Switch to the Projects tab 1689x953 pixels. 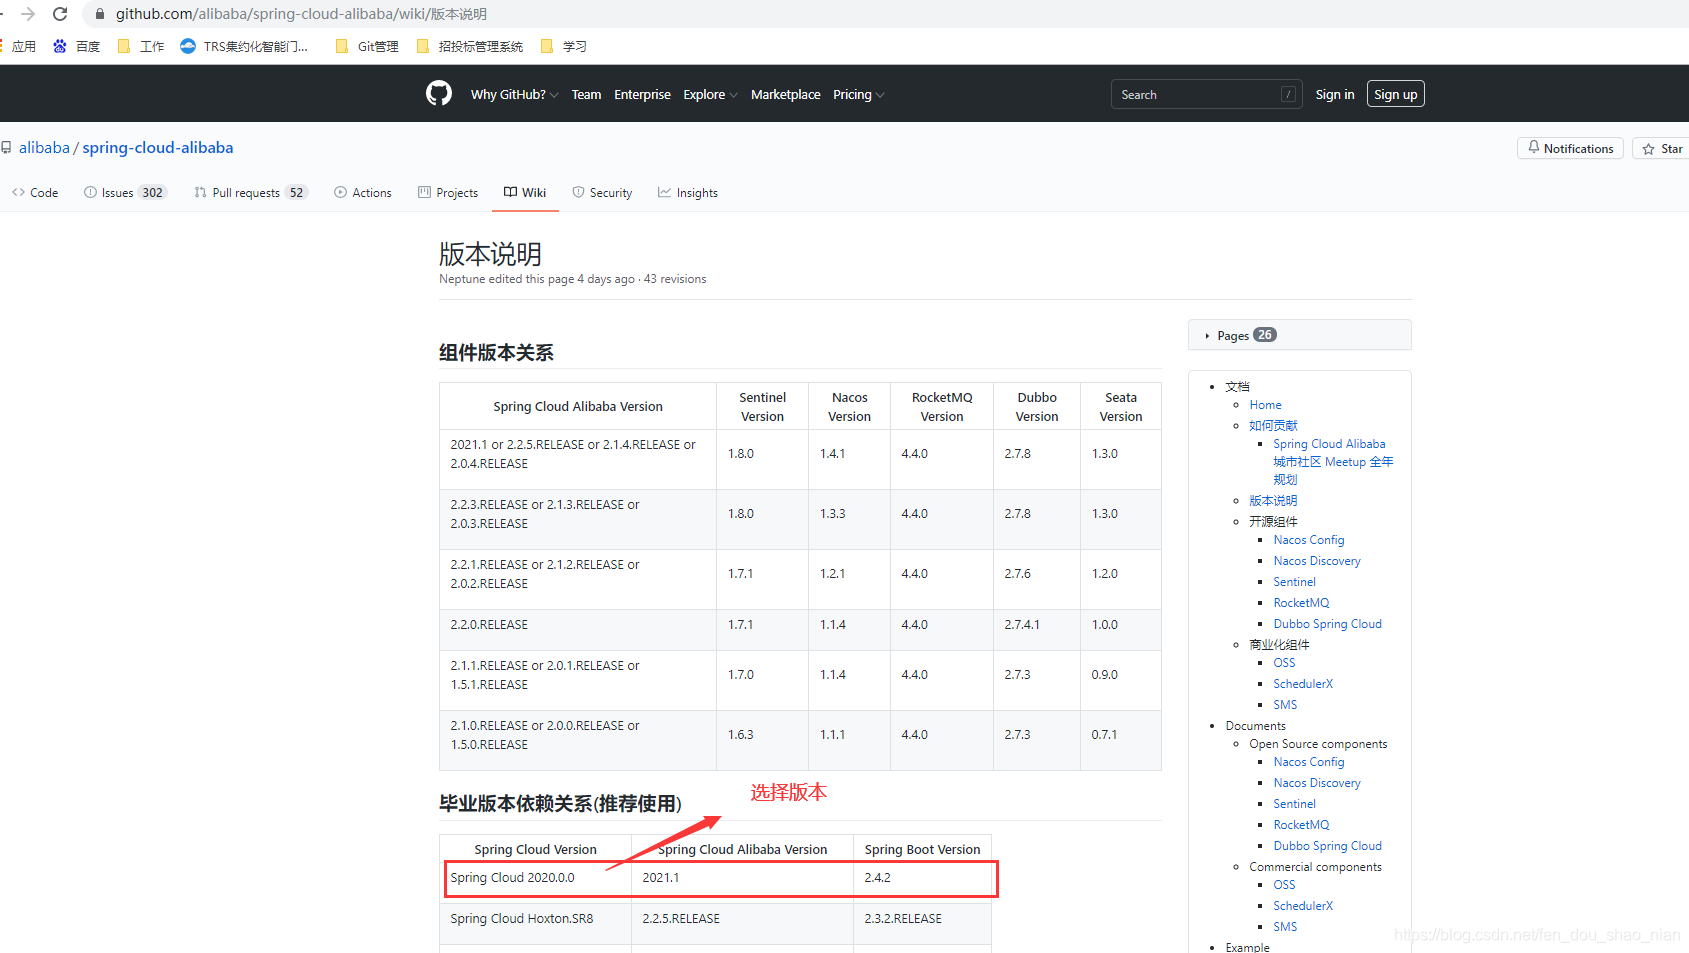[448, 192]
